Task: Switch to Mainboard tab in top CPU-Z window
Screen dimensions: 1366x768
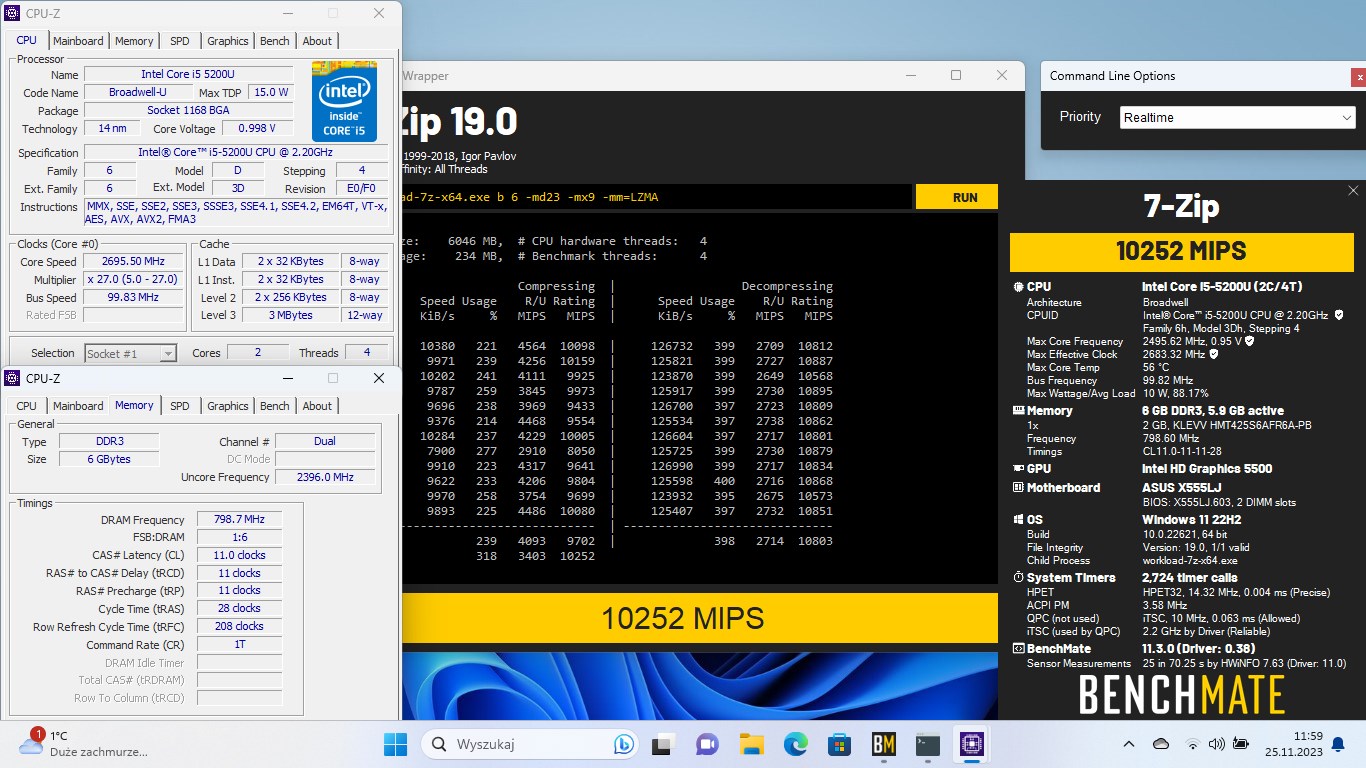Action: pos(78,41)
